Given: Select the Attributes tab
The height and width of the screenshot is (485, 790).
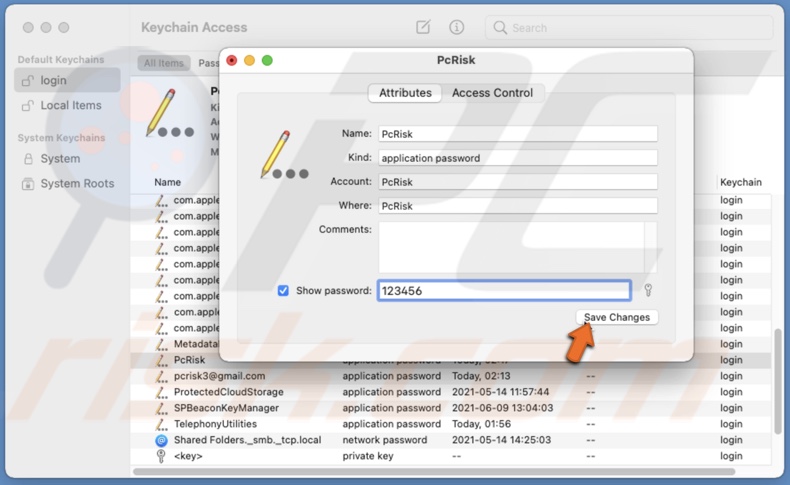Looking at the screenshot, I should point(405,93).
